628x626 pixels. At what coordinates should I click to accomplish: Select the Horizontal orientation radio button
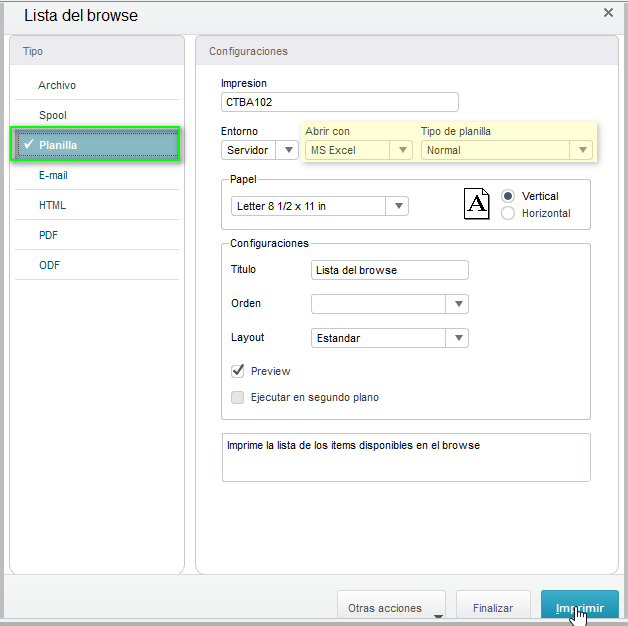[508, 213]
